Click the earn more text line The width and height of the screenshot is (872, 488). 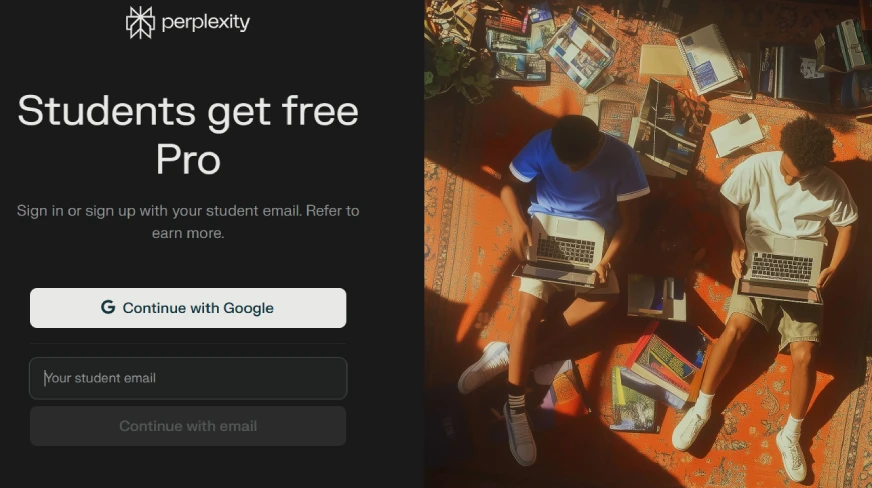click(188, 233)
